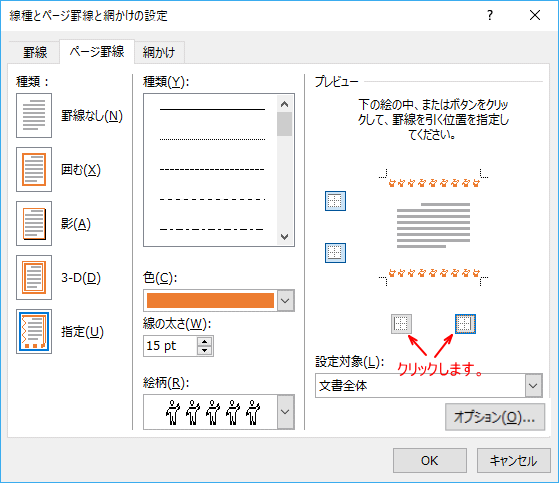Toggle the right border button below preview
The image size is (559, 483).
tap(465, 324)
